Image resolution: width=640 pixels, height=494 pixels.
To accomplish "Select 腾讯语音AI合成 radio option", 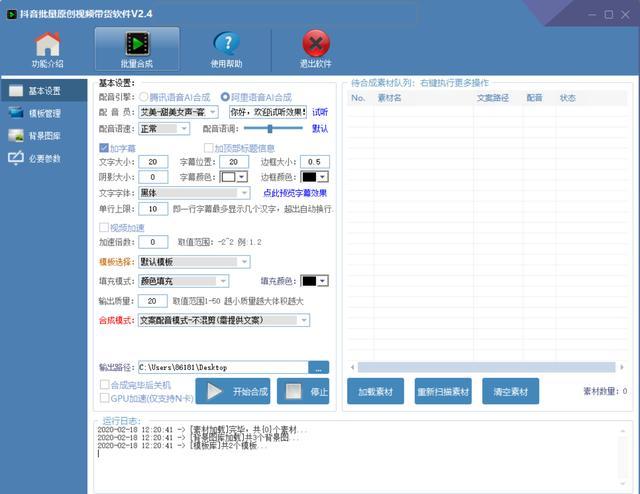I will tap(143, 97).
